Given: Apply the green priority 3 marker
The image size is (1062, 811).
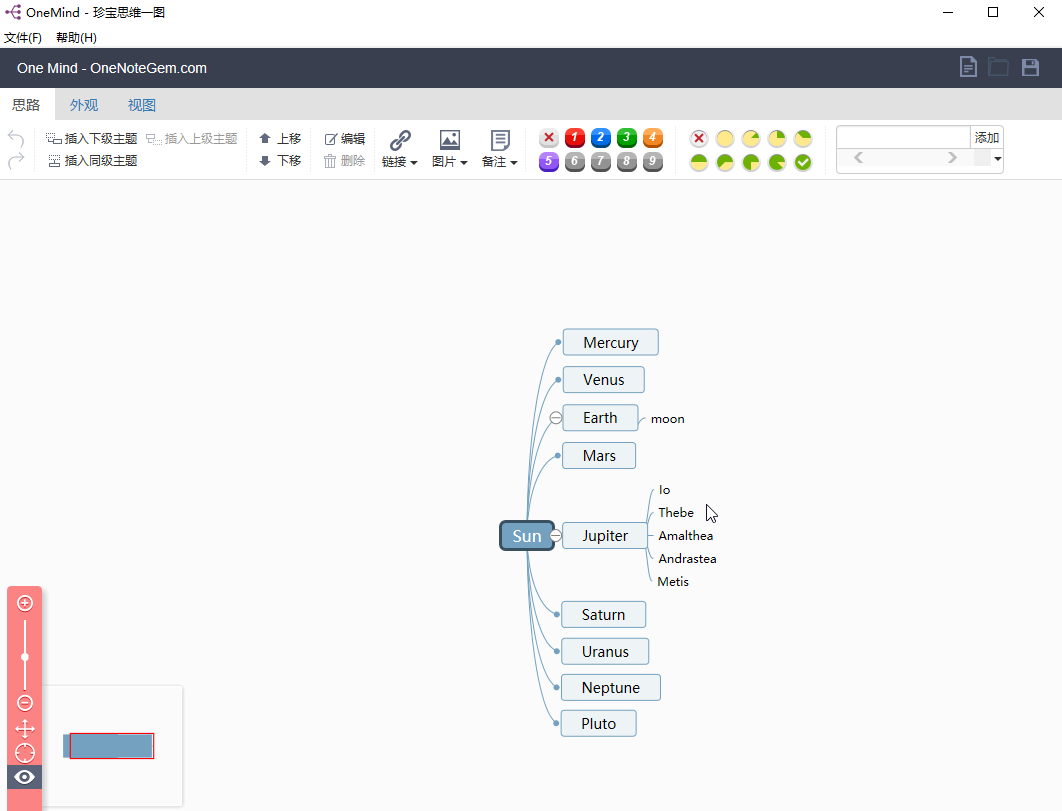Looking at the screenshot, I should (626, 138).
